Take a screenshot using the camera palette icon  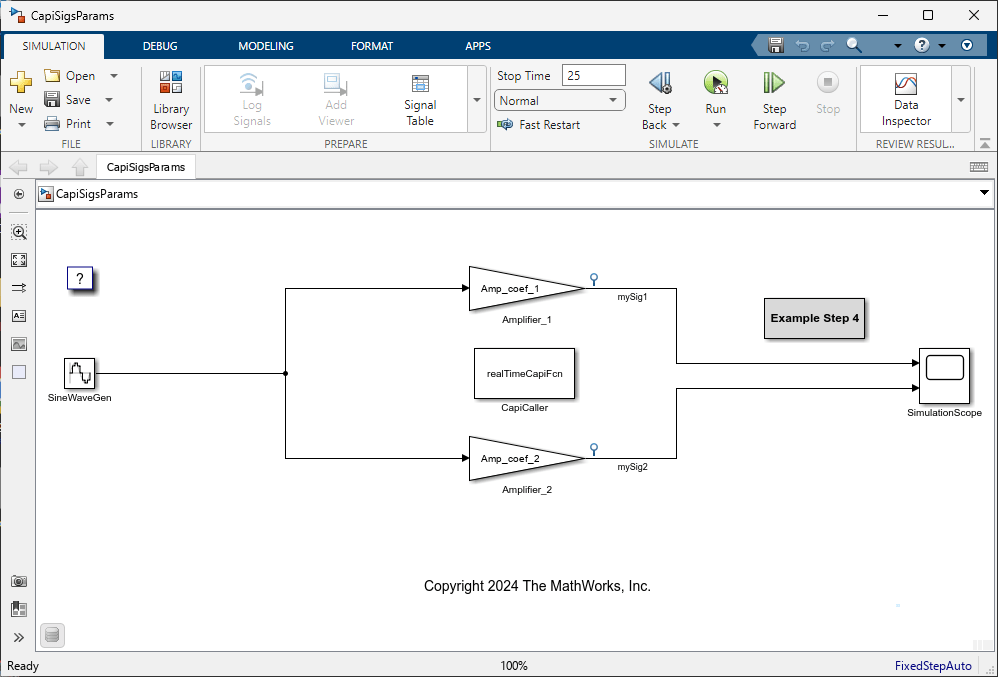point(19,581)
